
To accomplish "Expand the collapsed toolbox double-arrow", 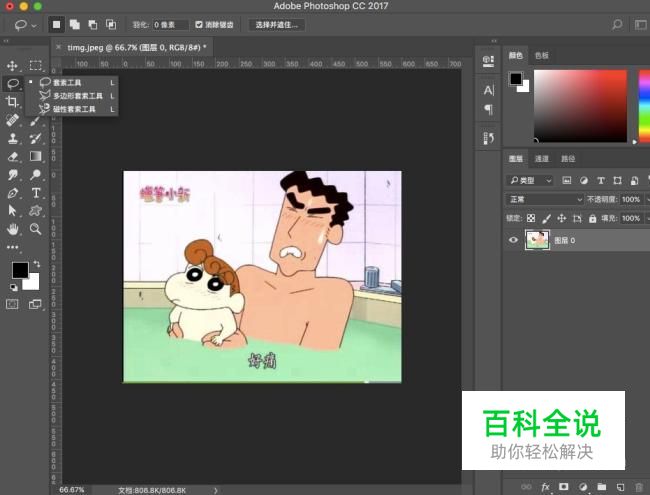I will tap(6, 41).
